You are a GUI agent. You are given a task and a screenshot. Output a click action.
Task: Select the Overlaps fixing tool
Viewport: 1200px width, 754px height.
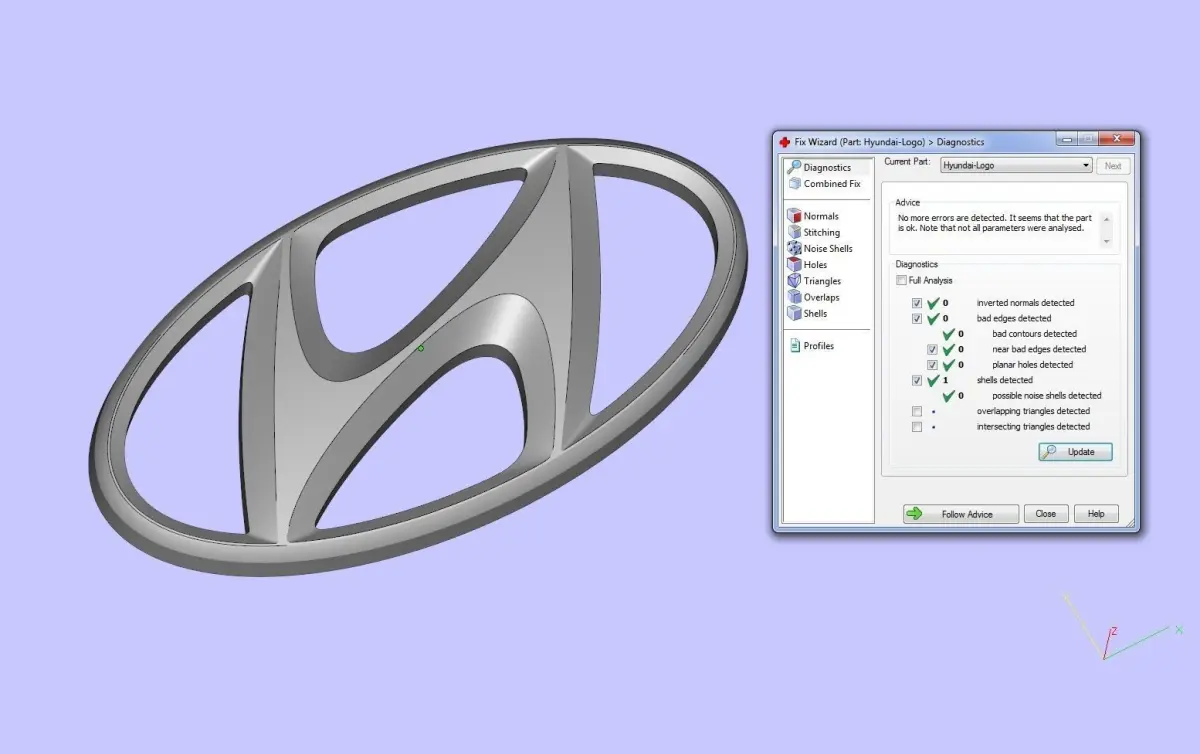tap(814, 297)
